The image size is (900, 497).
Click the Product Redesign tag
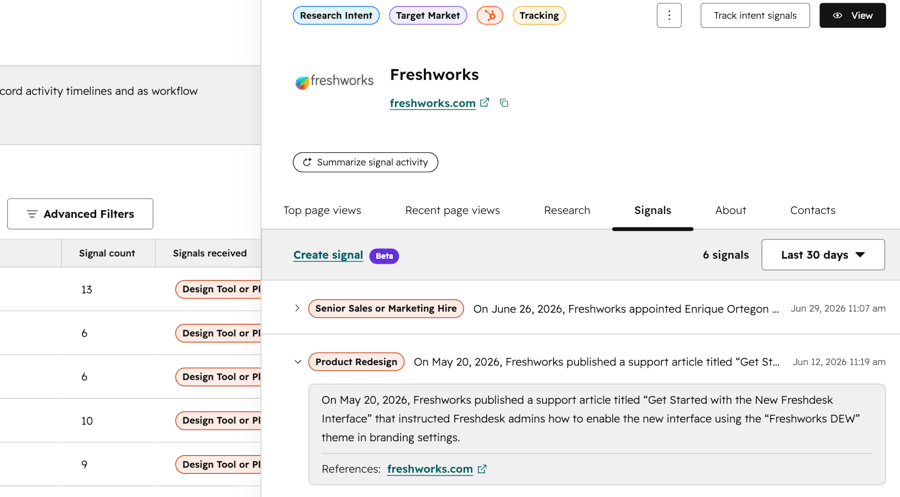[356, 362]
